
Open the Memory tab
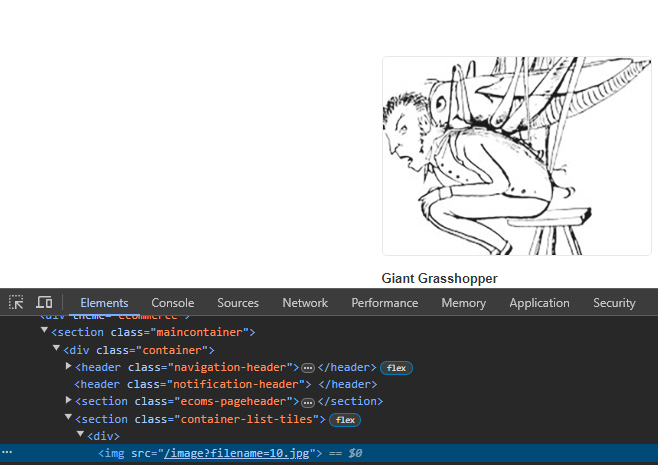[463, 303]
